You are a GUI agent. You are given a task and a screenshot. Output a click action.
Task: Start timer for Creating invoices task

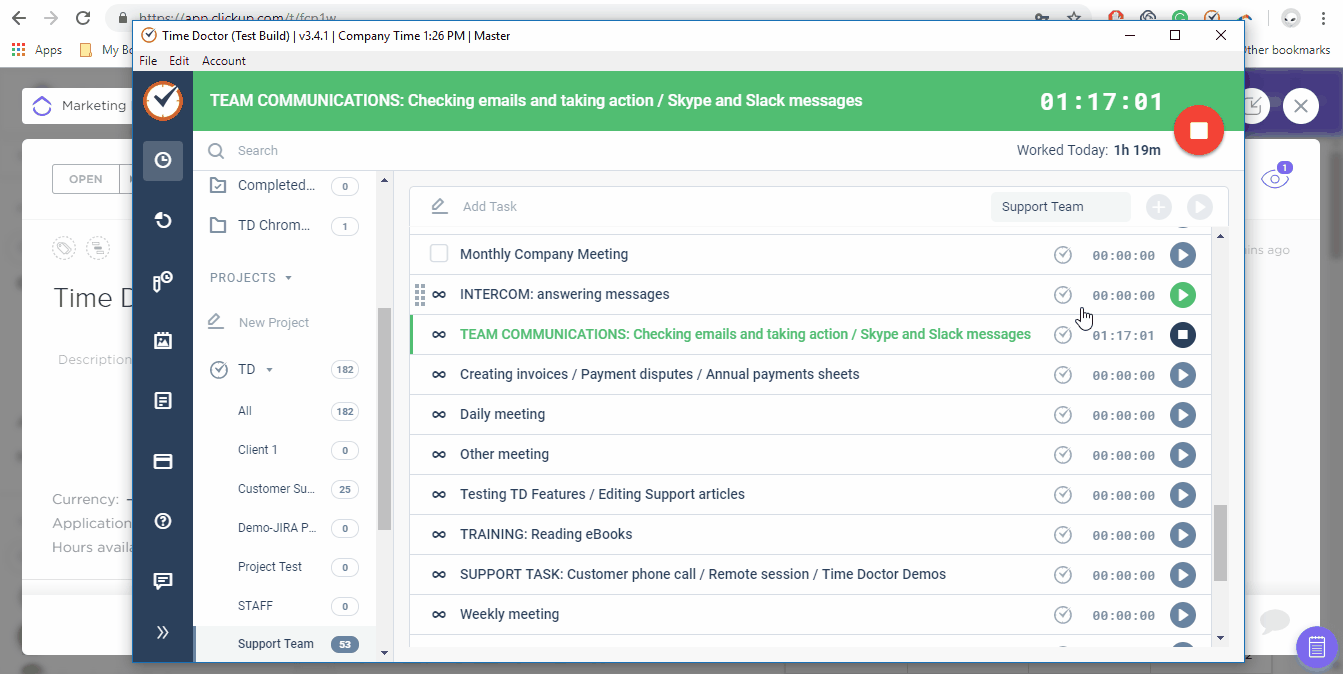click(x=1182, y=375)
